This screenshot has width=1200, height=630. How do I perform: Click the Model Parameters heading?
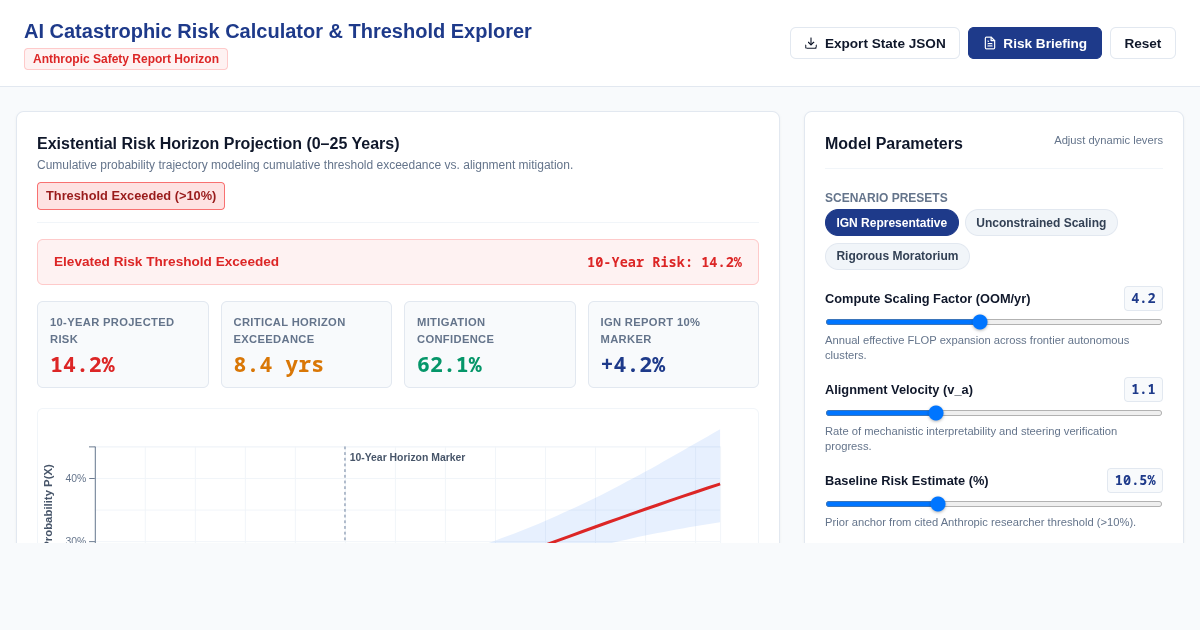(x=894, y=144)
